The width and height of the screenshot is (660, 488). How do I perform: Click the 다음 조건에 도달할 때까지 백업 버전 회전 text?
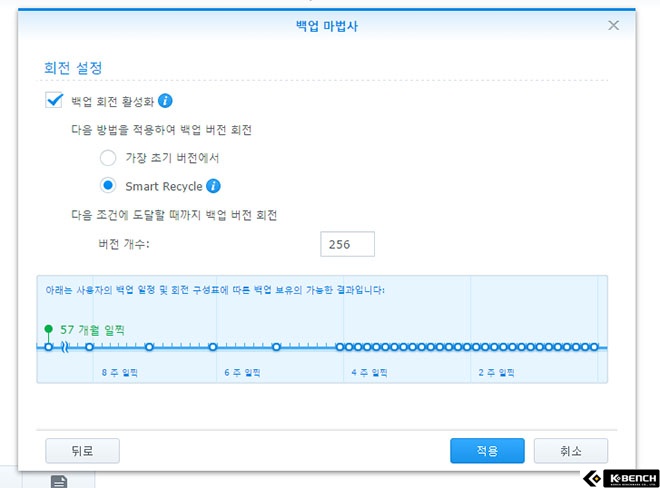point(174,215)
